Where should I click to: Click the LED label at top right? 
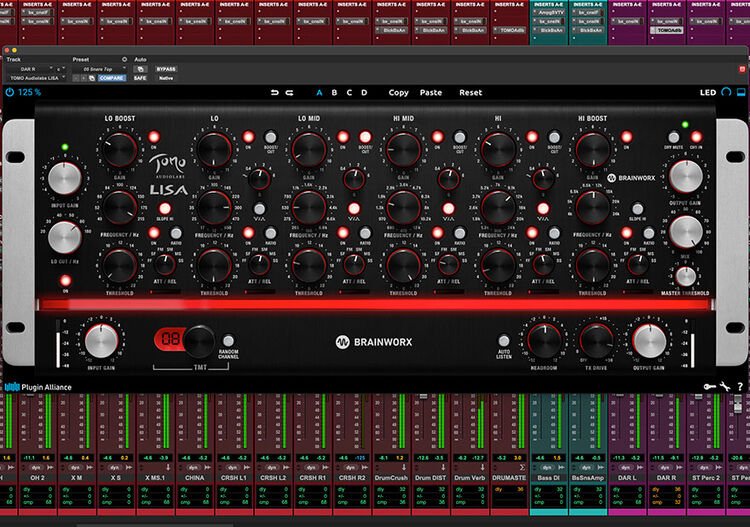[708, 93]
